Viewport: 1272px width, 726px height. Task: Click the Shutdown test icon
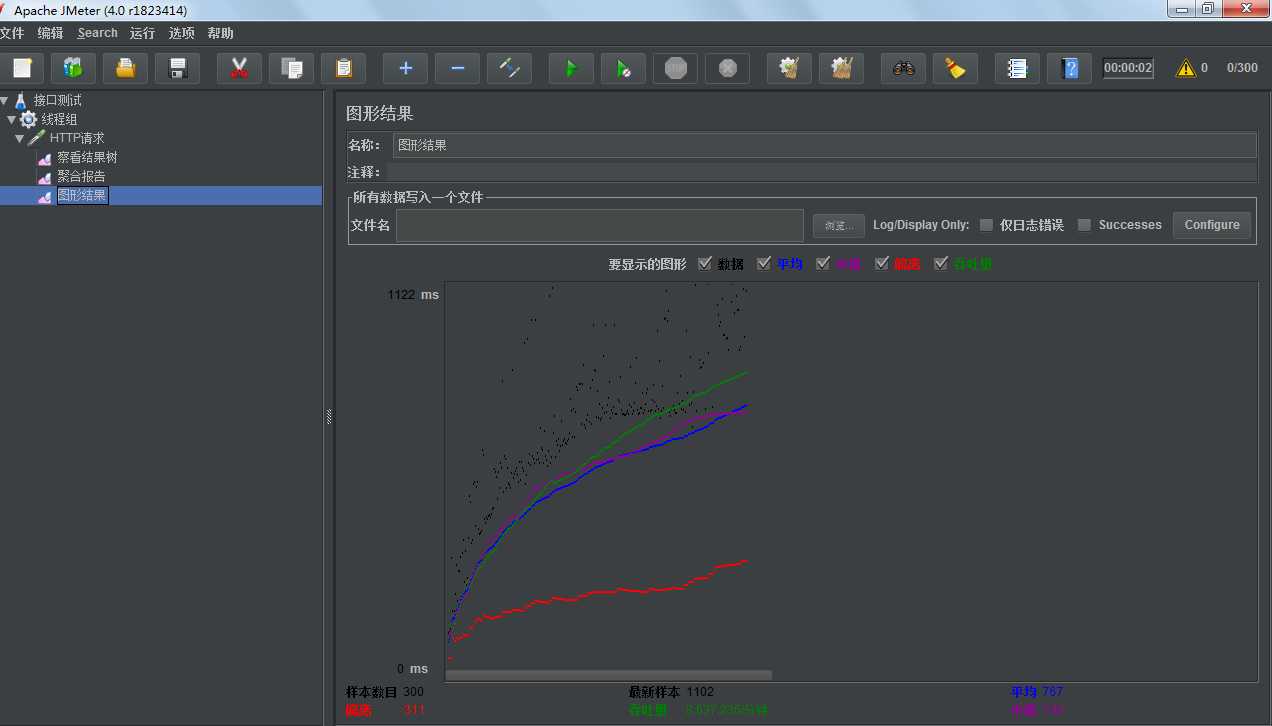tap(727, 68)
